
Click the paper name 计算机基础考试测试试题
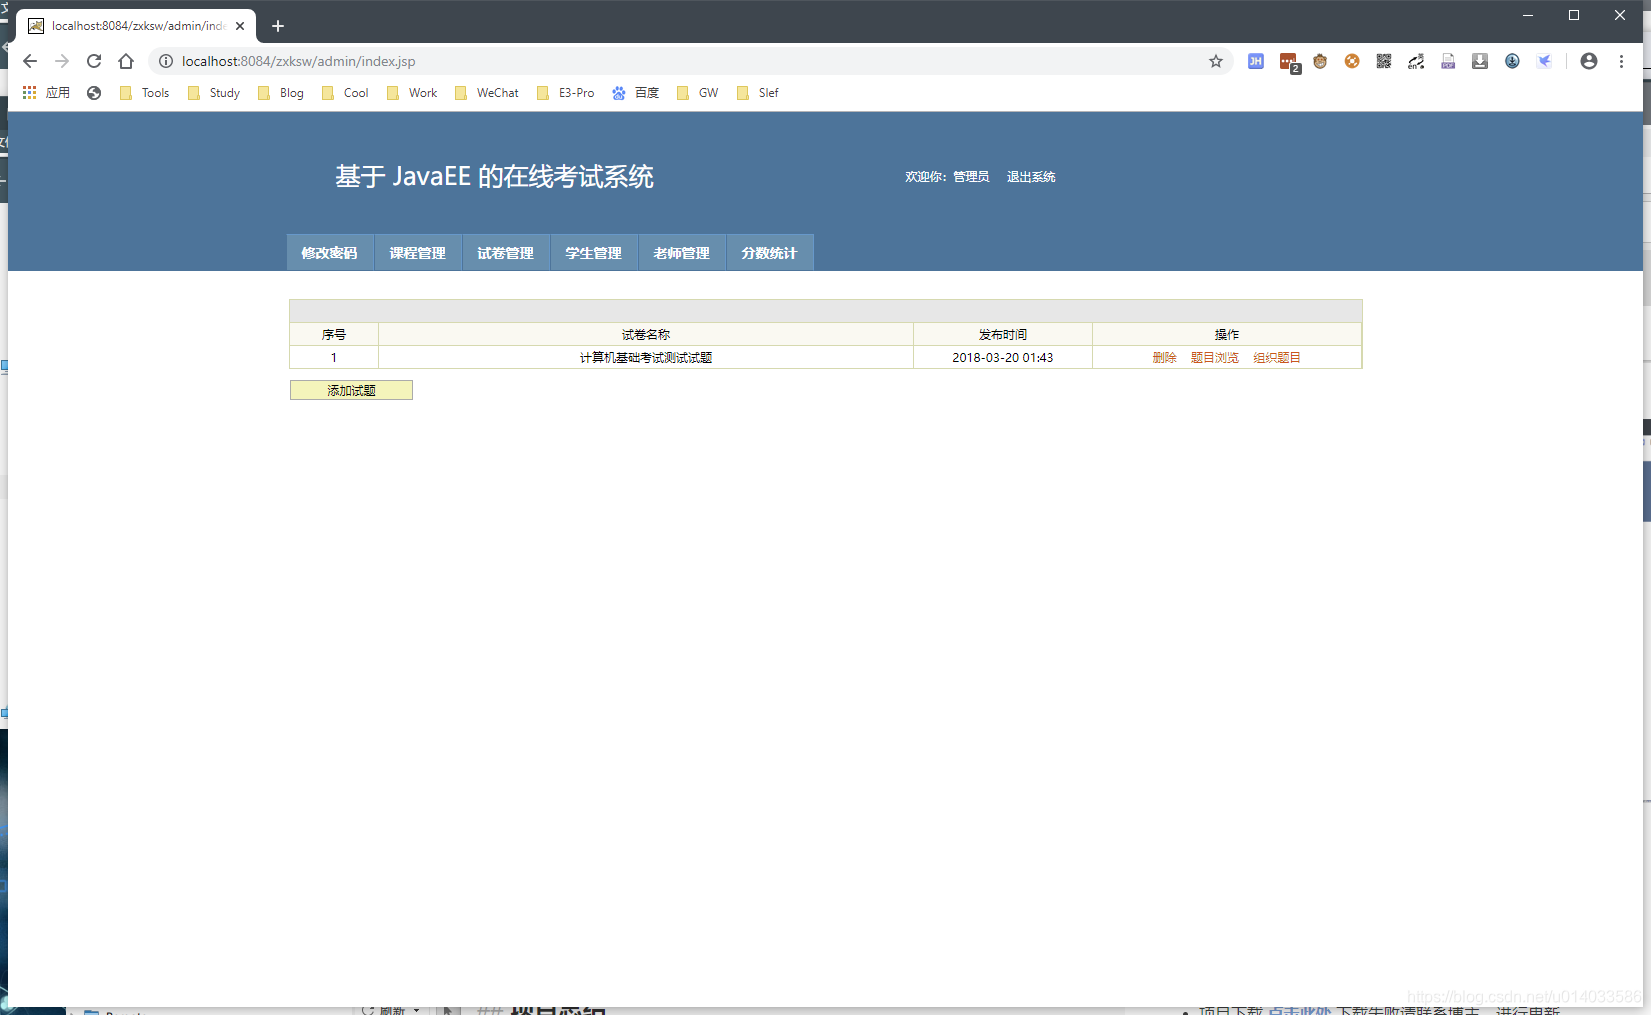646,358
